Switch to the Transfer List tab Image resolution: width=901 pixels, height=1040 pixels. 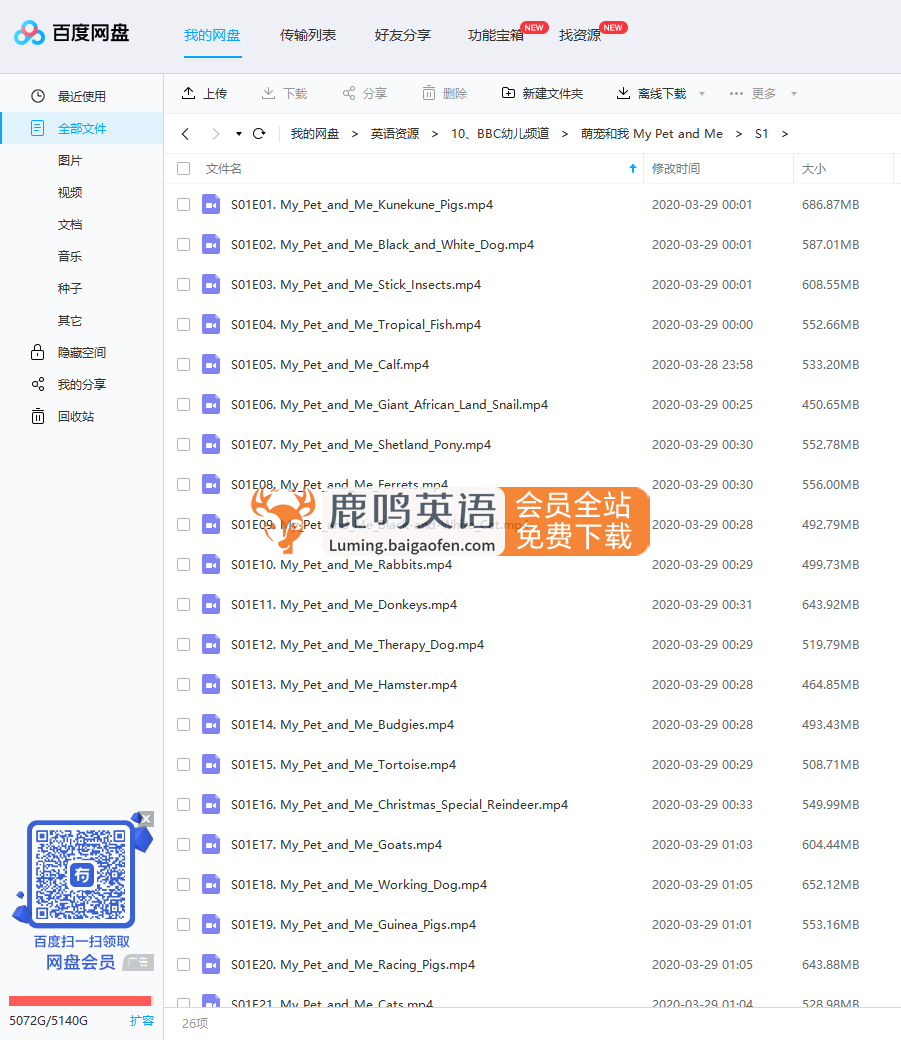308,35
